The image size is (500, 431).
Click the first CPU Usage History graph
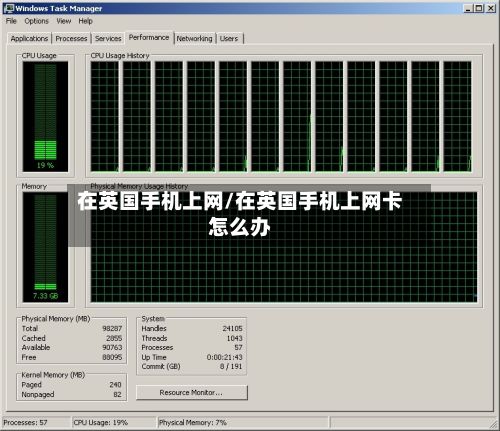pos(105,116)
